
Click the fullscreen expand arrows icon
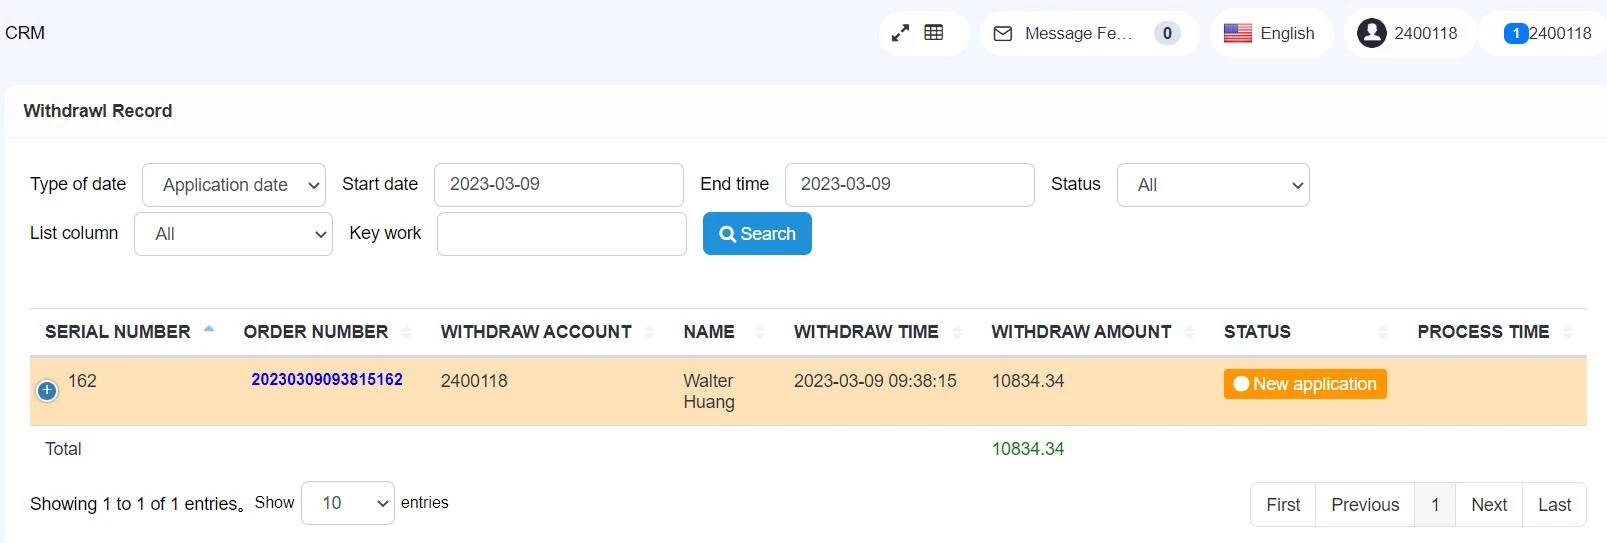[x=900, y=33]
